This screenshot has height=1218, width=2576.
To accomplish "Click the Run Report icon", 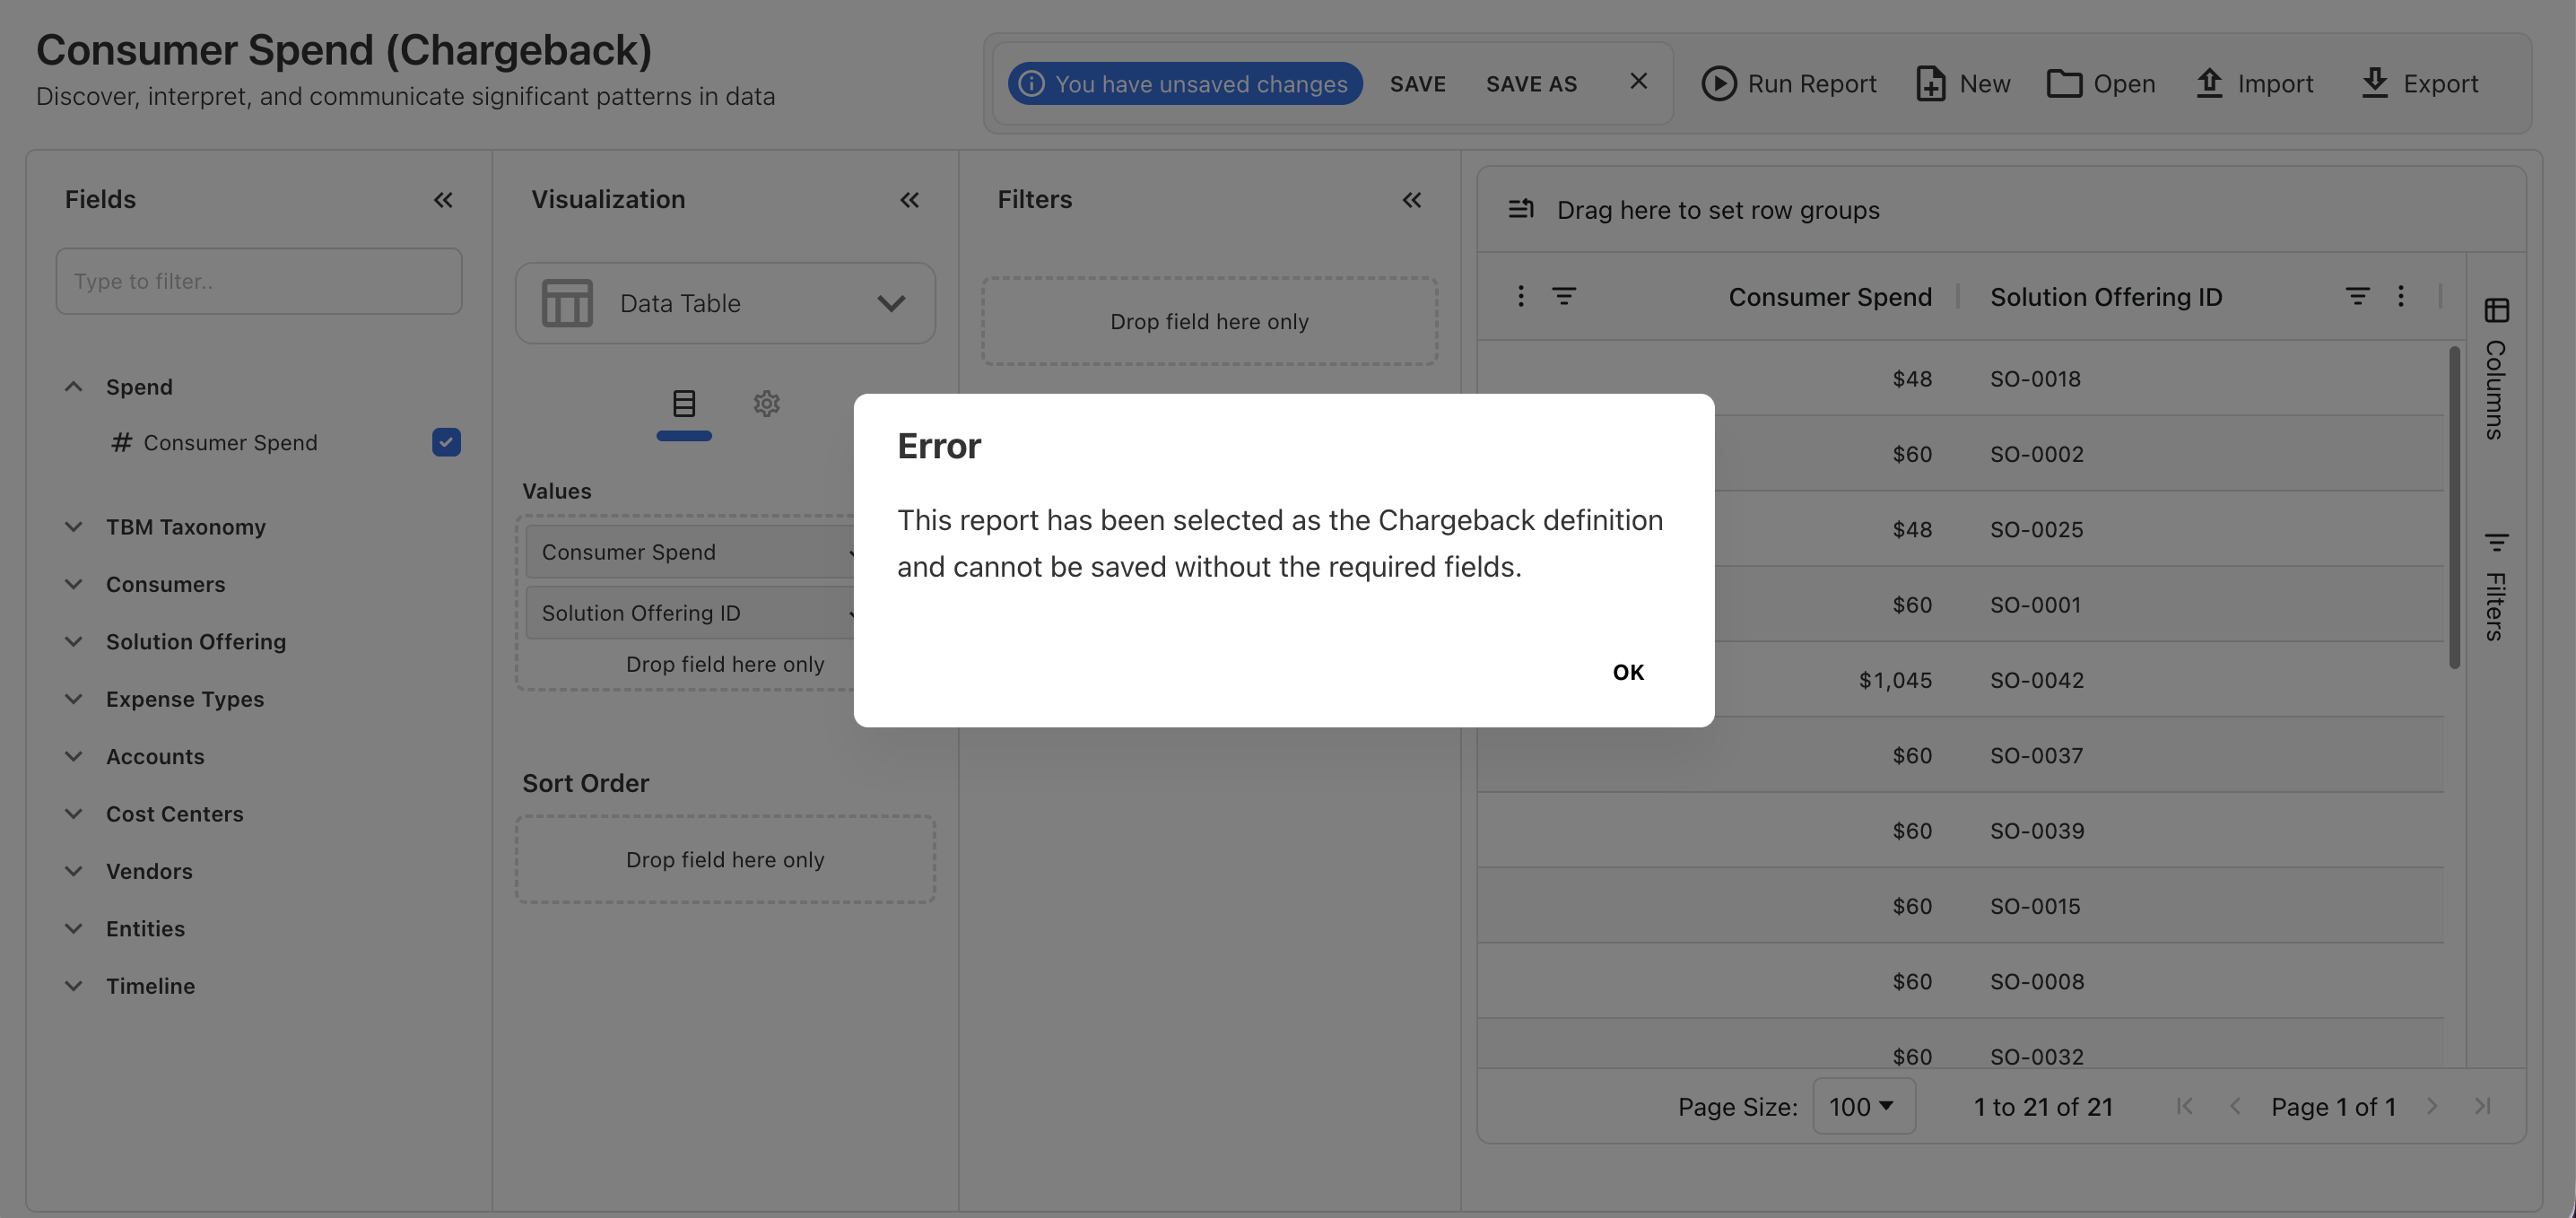I will [x=1719, y=83].
